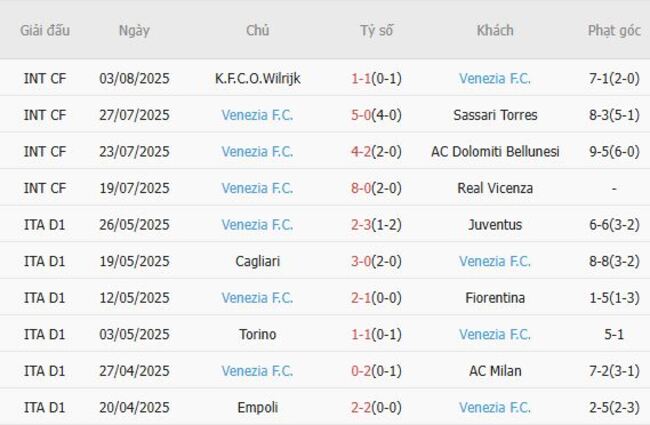
Task: Open the Sassari Torres team link
Action: [495, 115]
